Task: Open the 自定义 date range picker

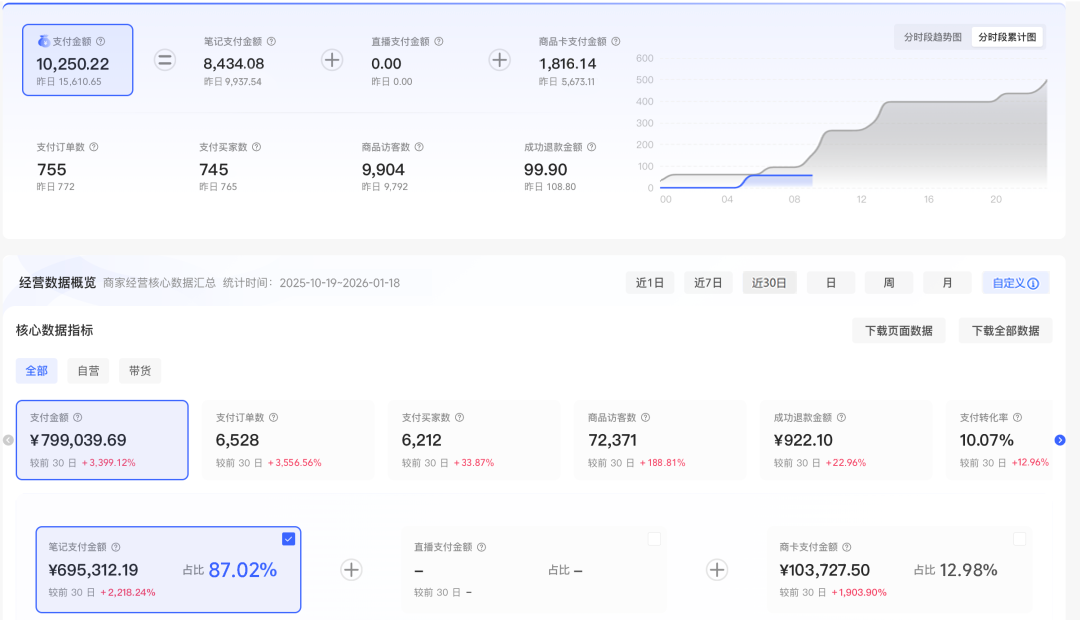Action: (x=1015, y=283)
